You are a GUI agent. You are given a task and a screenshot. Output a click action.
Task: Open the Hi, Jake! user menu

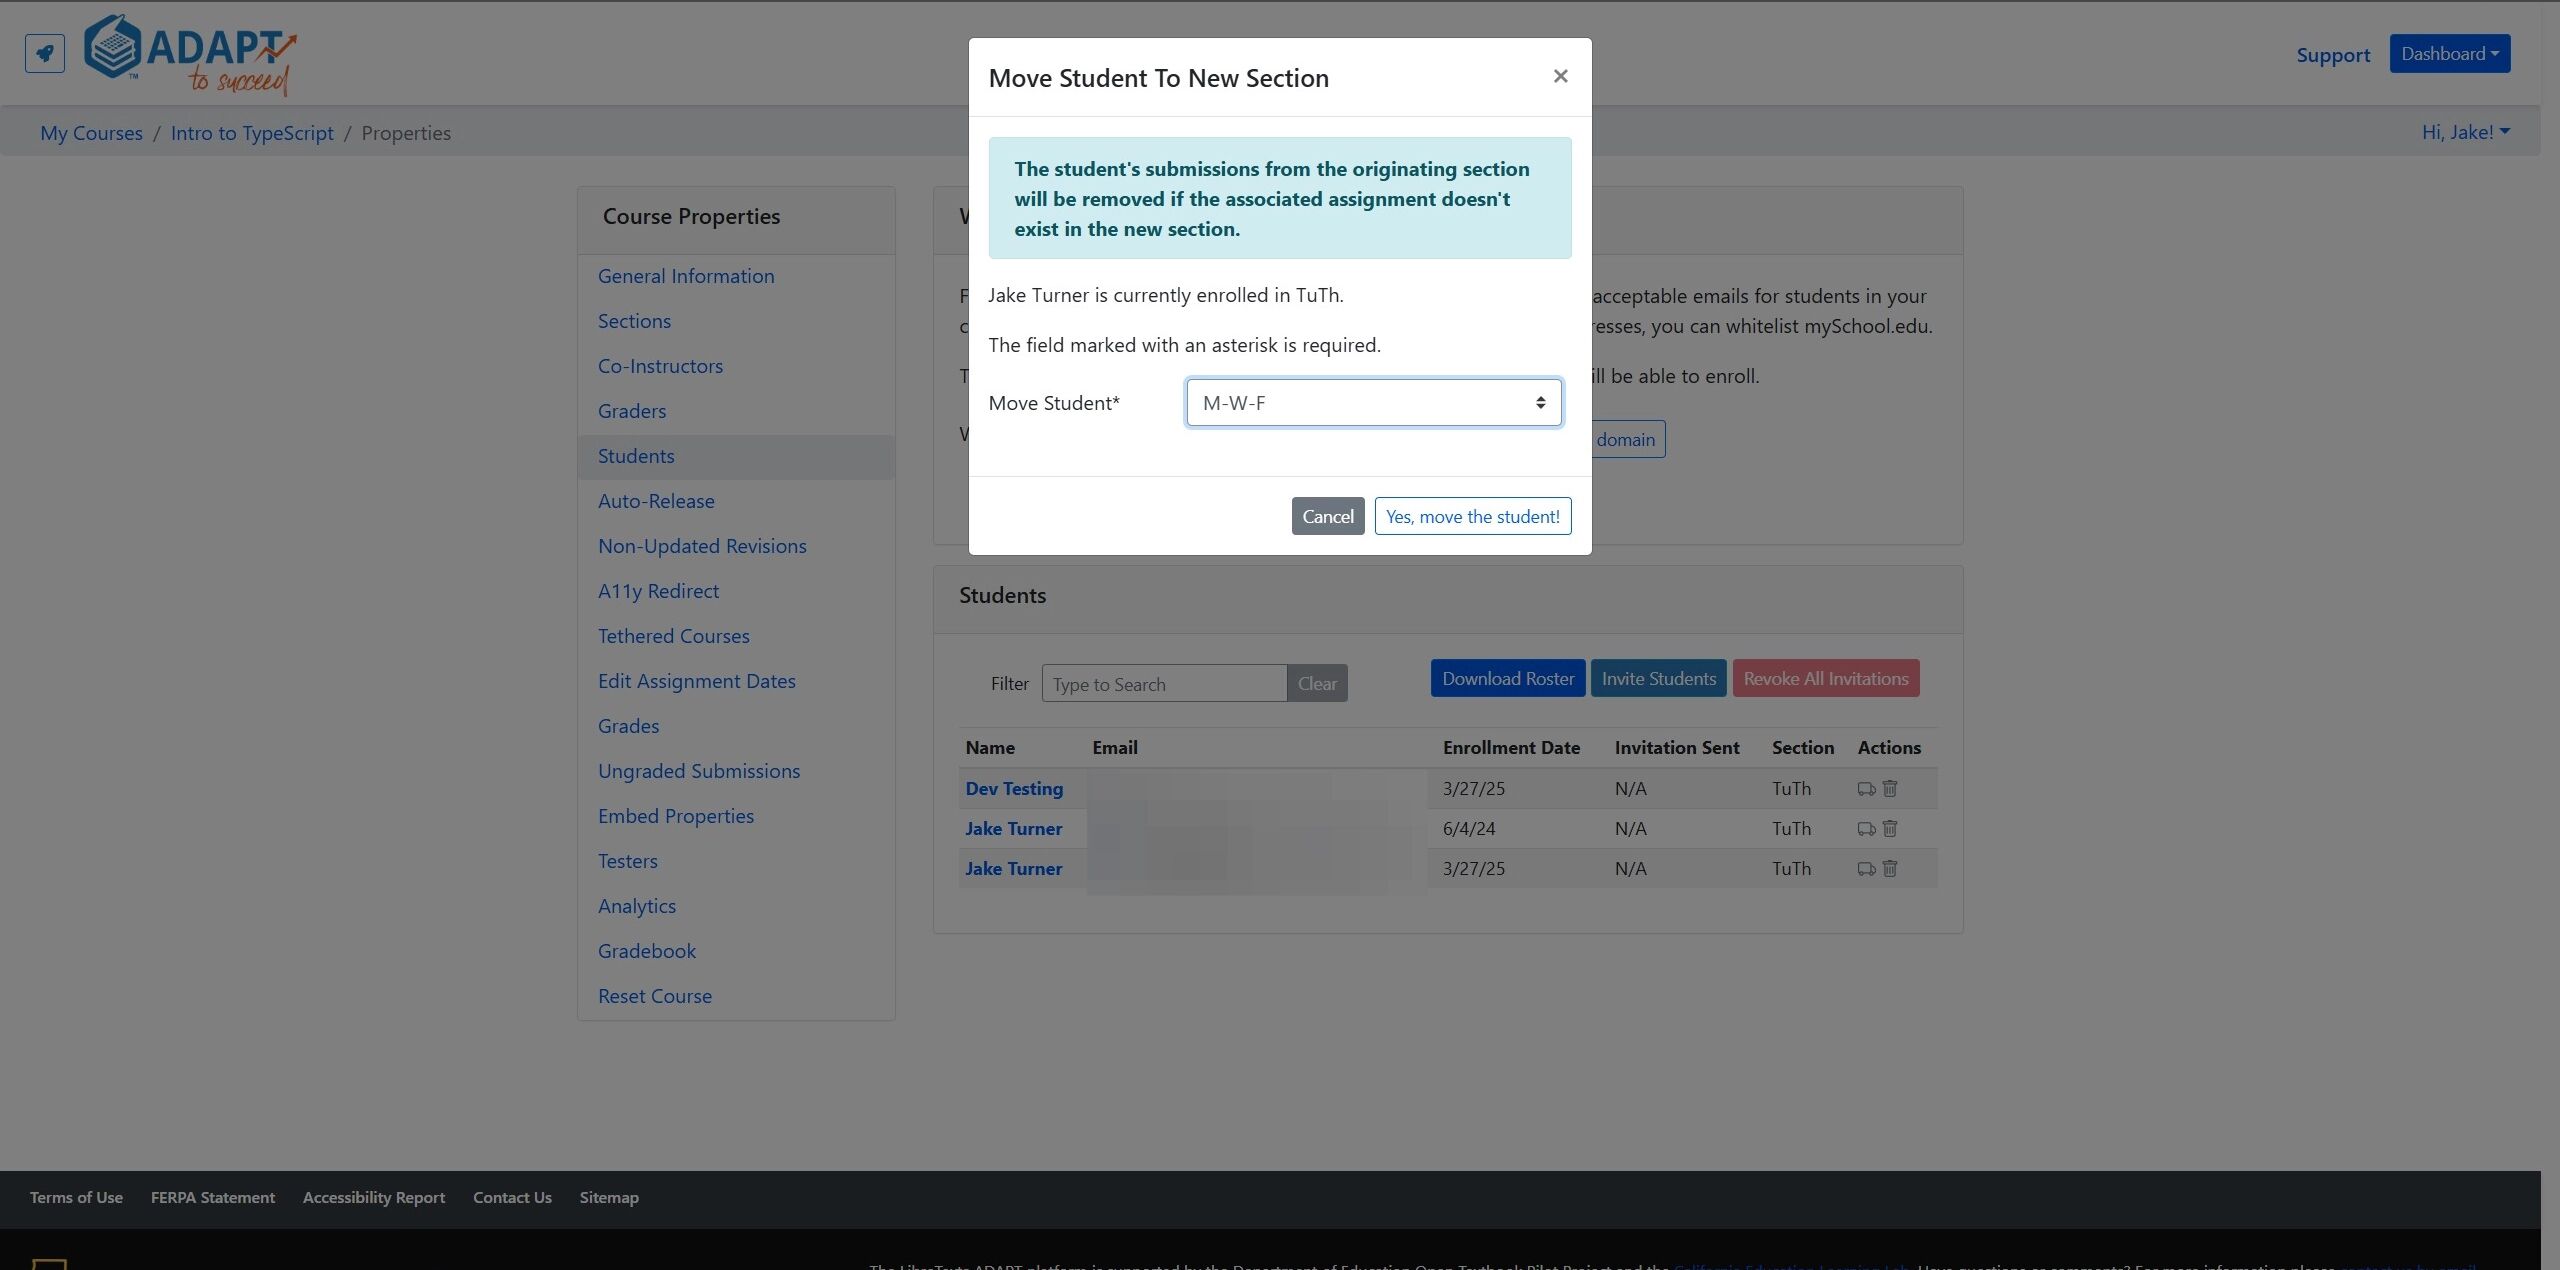(x=2465, y=132)
